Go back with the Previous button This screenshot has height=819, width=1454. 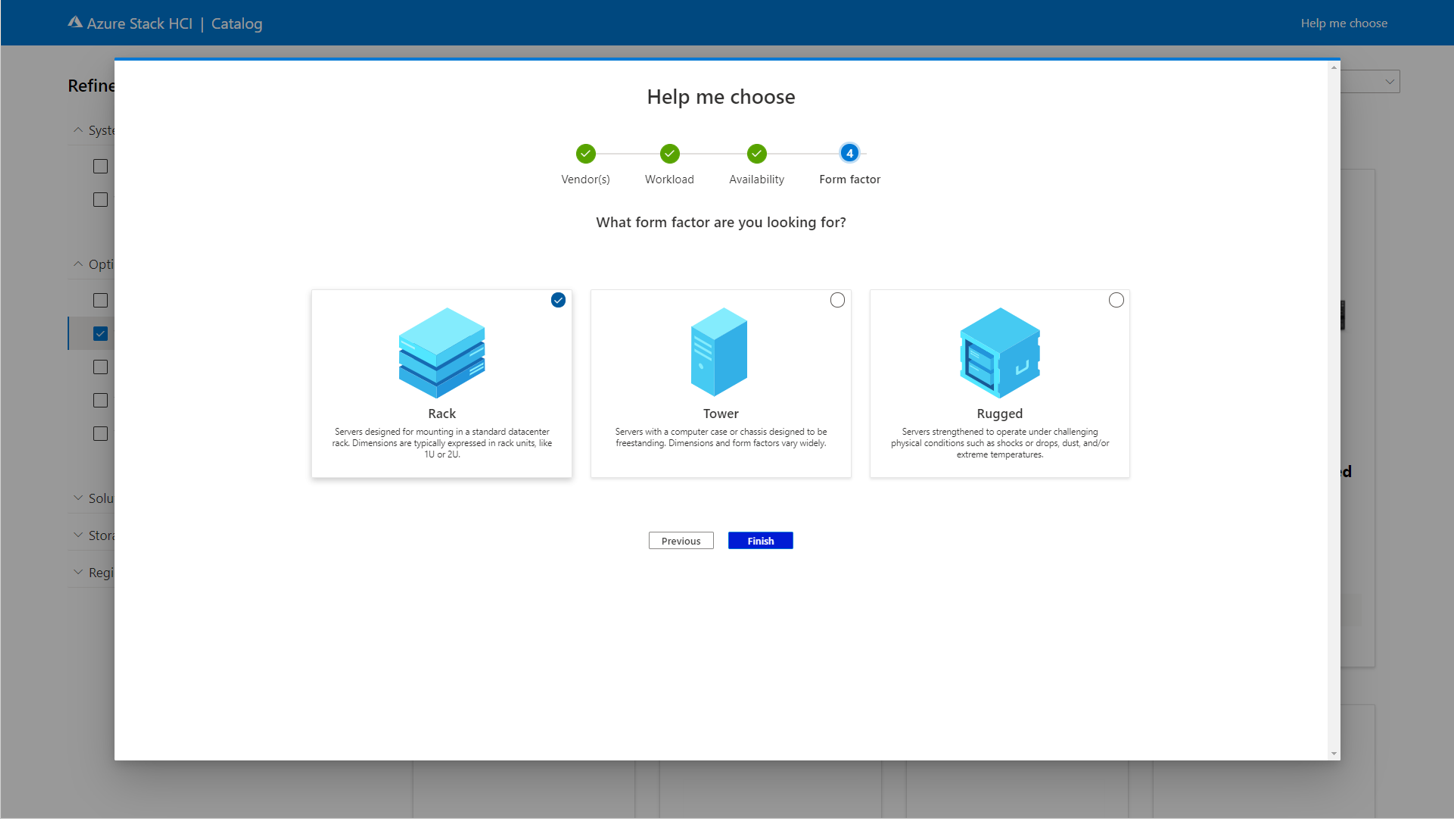point(680,541)
